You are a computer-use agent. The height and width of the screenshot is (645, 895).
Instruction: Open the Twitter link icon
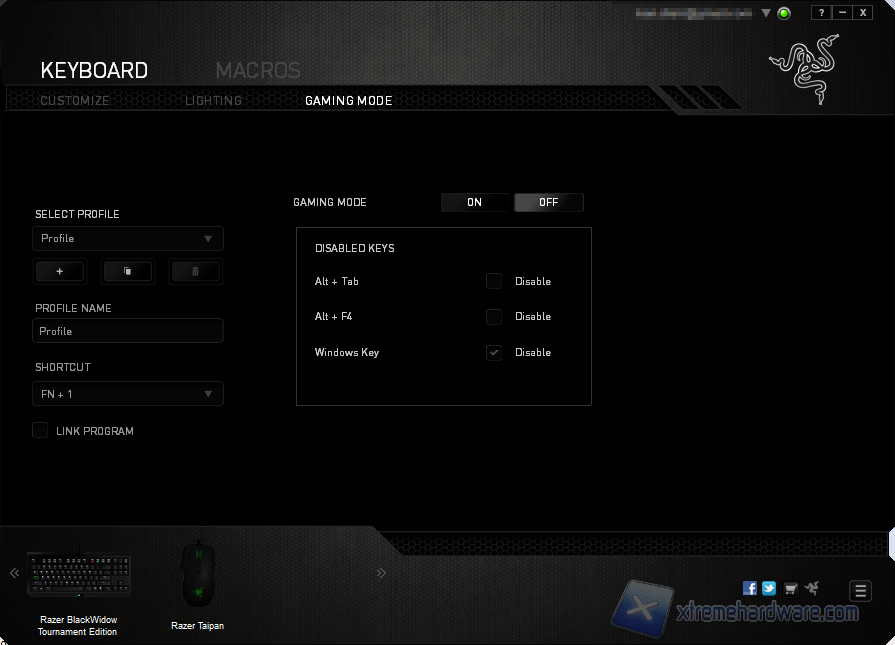point(769,589)
